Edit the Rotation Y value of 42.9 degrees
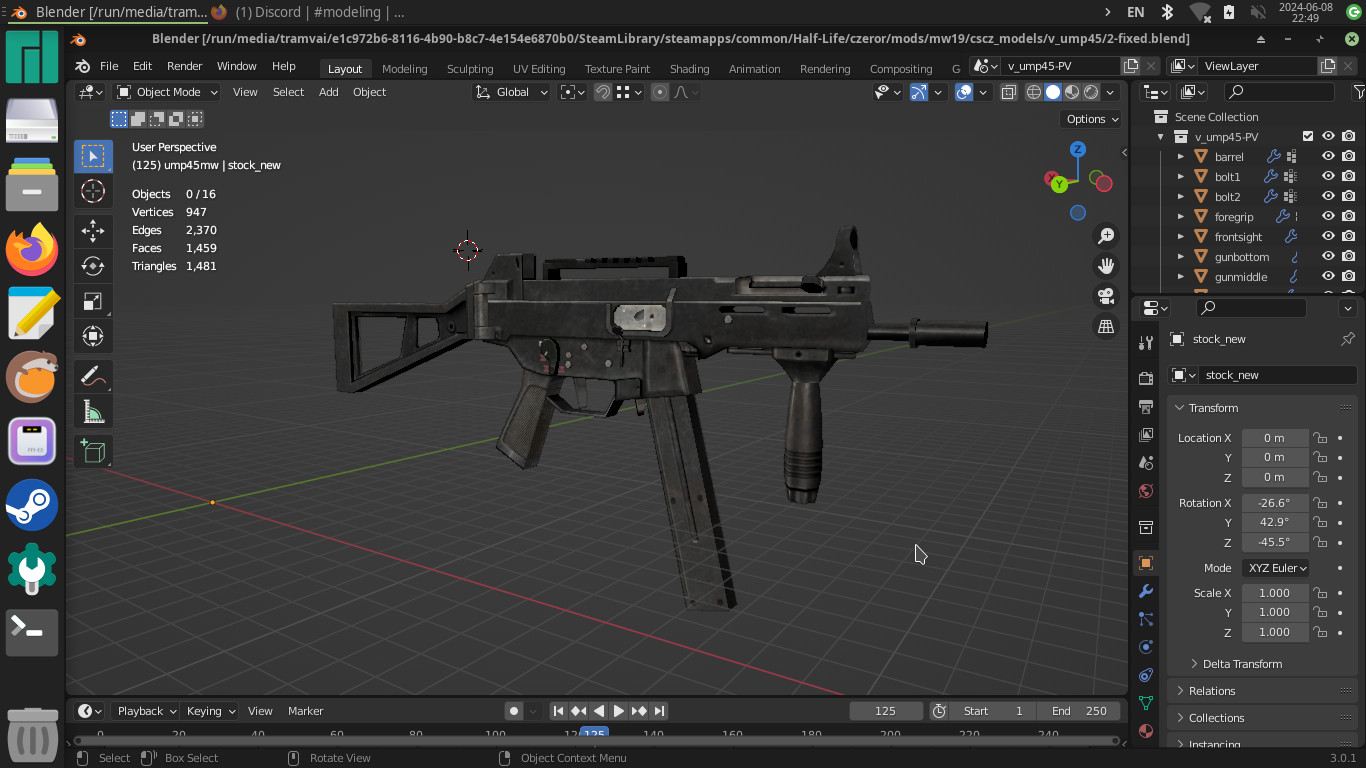The width and height of the screenshot is (1366, 768). (x=1275, y=522)
